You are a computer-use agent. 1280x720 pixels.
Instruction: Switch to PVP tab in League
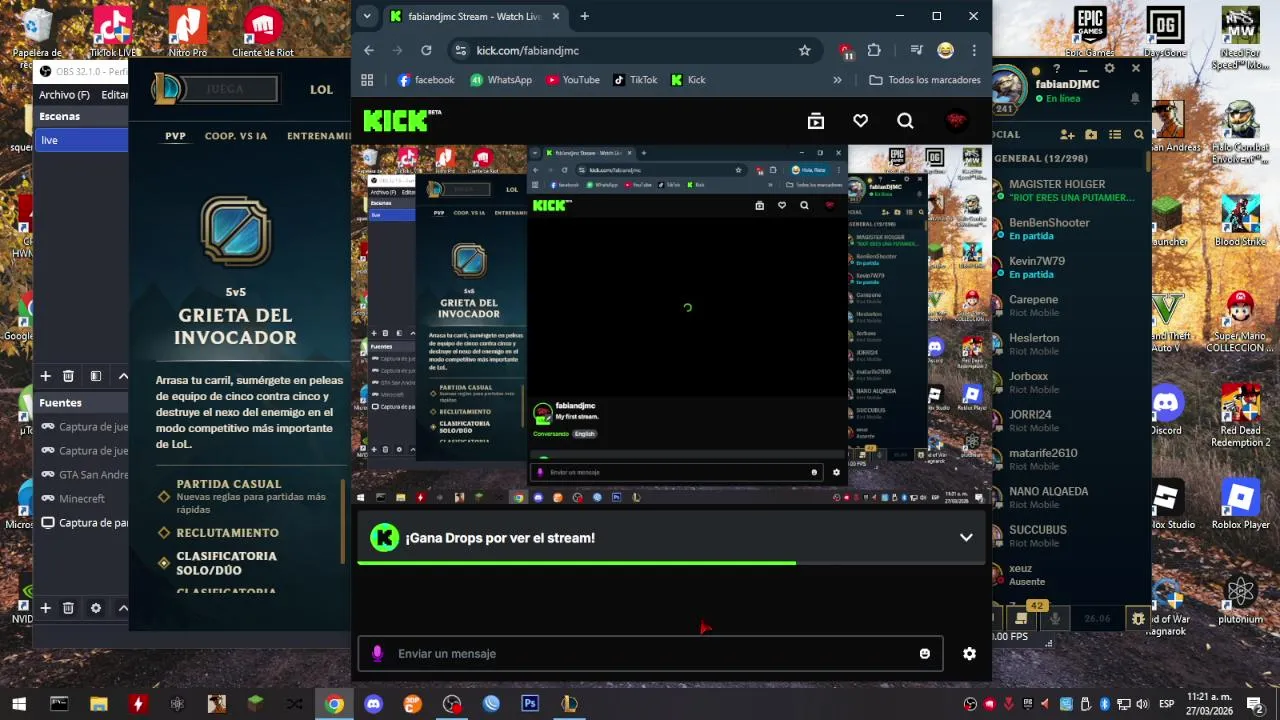176,136
